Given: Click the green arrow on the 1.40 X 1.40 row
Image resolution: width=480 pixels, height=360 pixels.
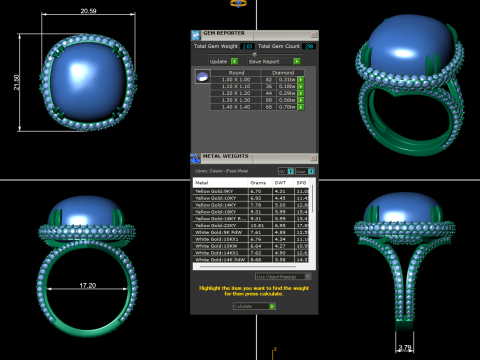Looking at the screenshot, I should [301, 107].
